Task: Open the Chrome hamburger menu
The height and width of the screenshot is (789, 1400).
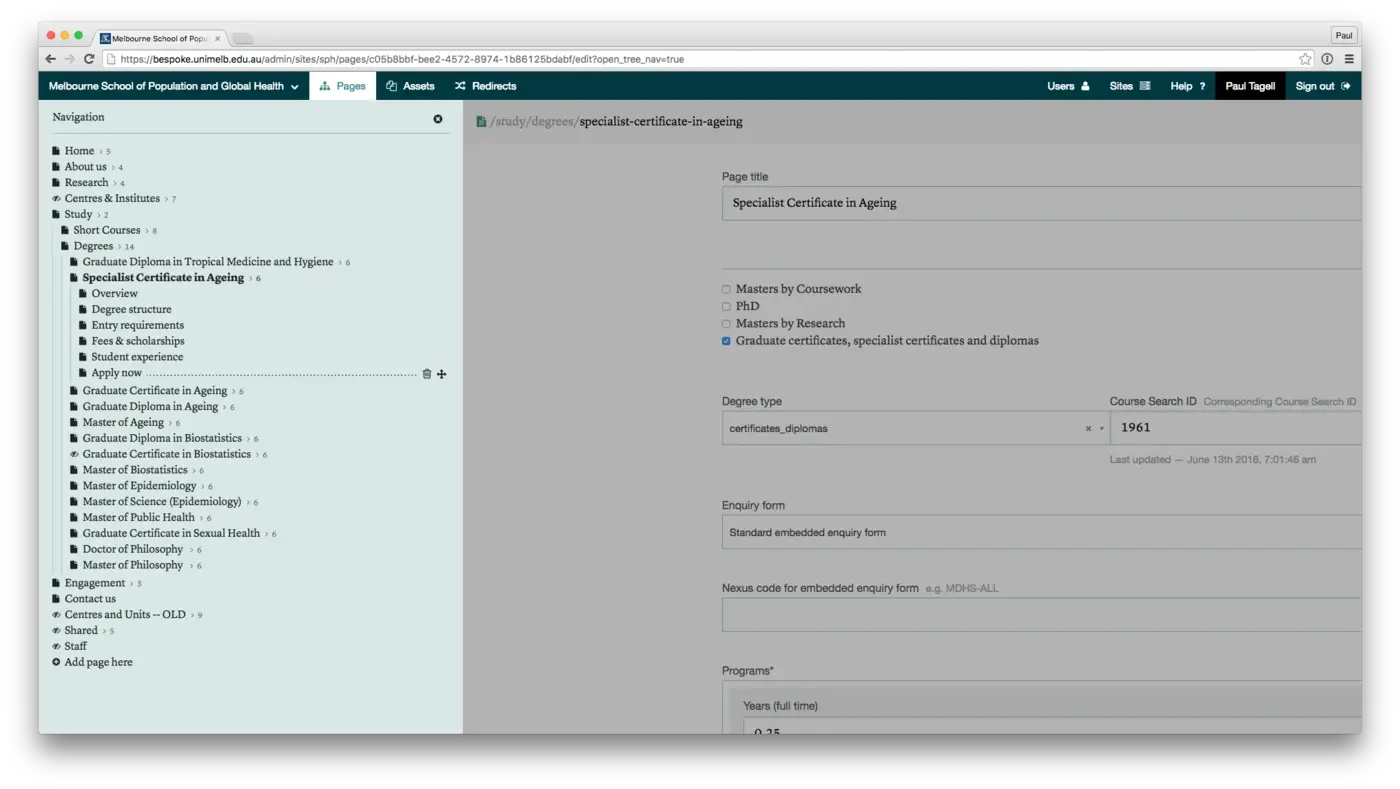Action: (x=1349, y=59)
